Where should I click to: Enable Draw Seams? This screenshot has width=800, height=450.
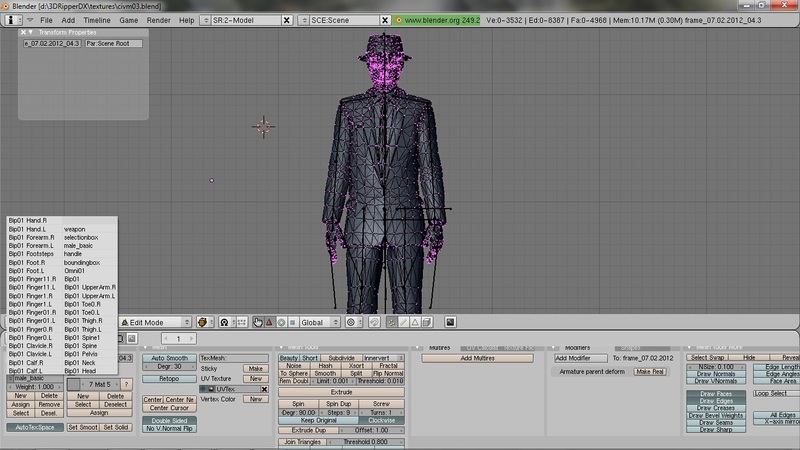[716, 422]
